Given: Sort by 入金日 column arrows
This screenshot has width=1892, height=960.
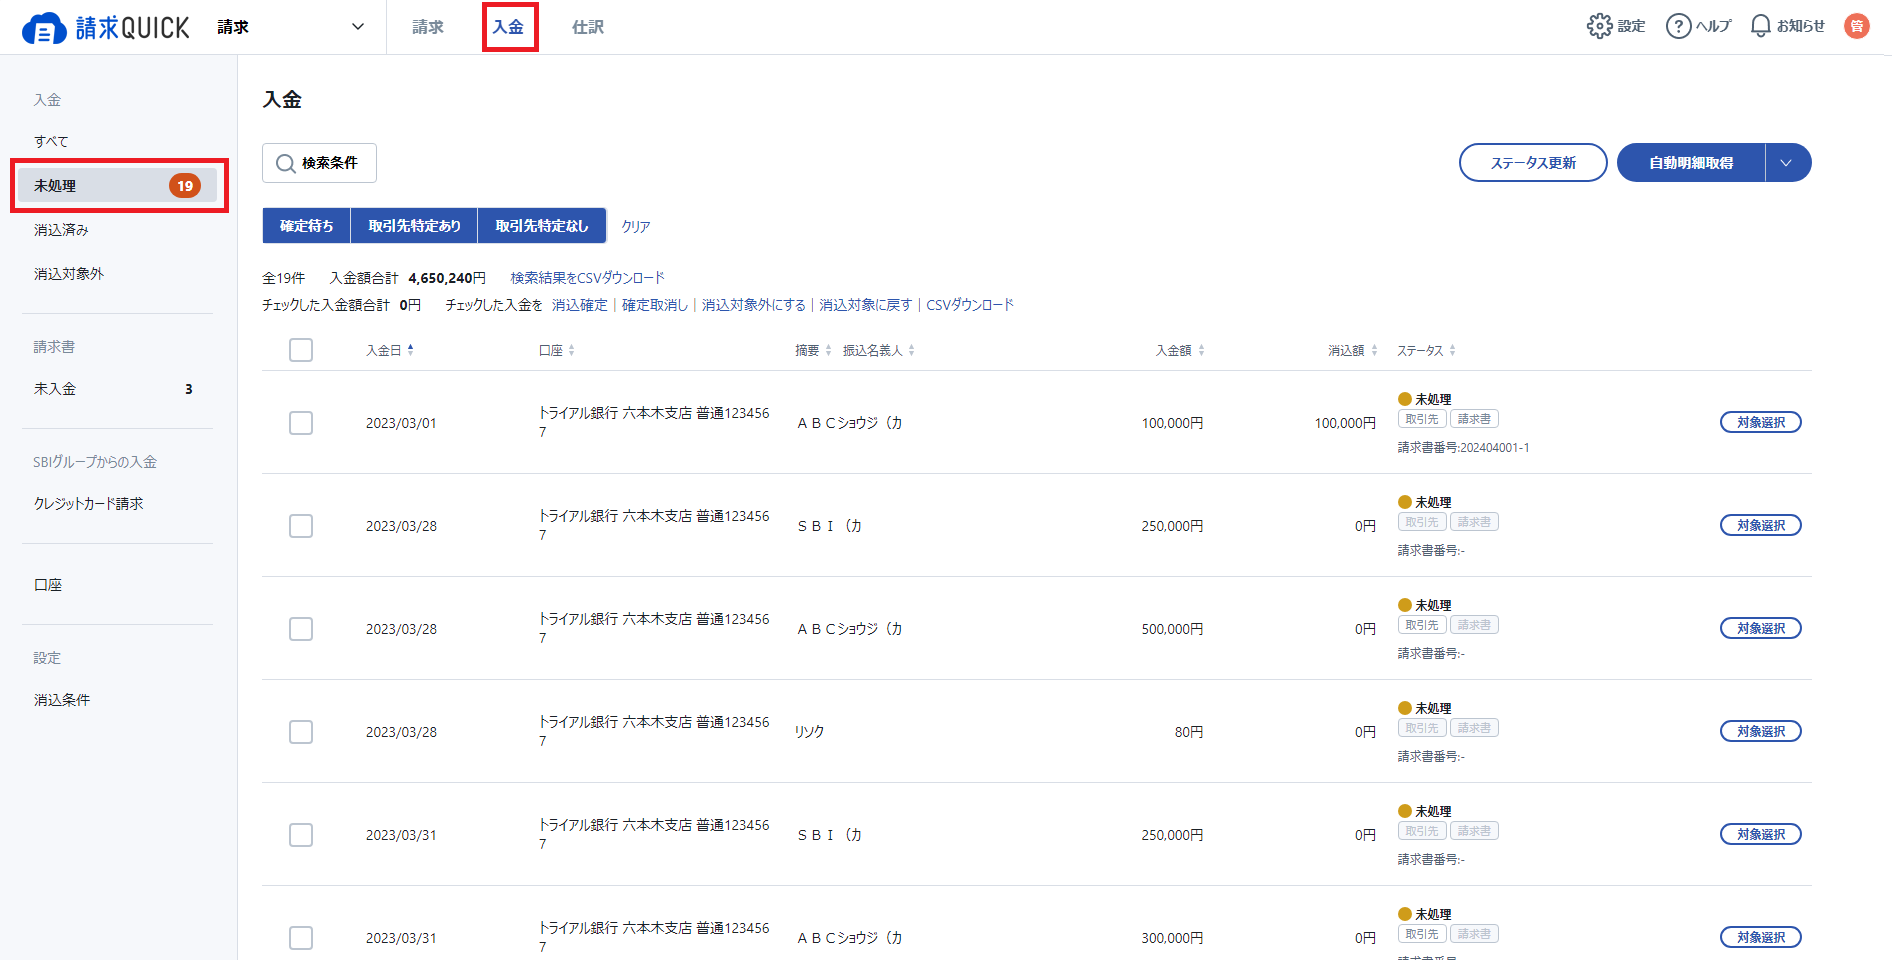Looking at the screenshot, I should (410, 350).
